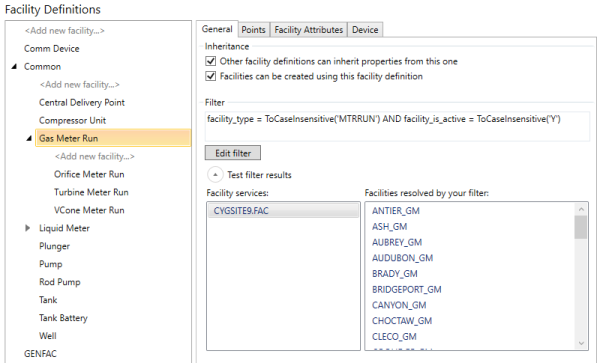Viewport: 600px width, 363px height.
Task: Select Orifice Meter Run
Action: 89,174
